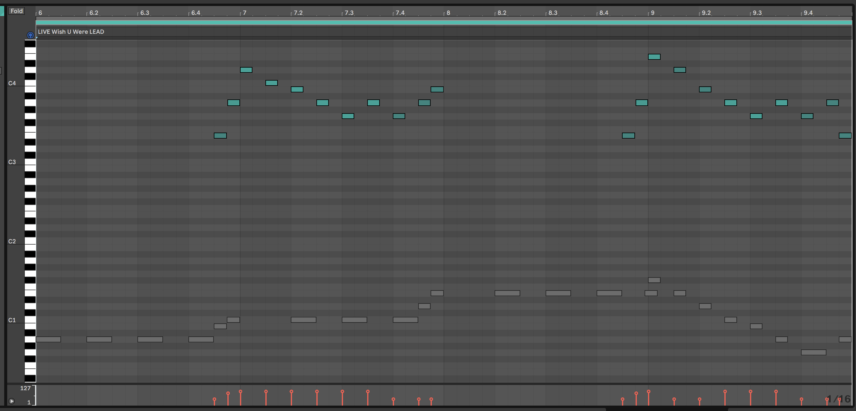This screenshot has height=411, width=856.
Task: Click the 1/16 grid size label
Action: 839,398
